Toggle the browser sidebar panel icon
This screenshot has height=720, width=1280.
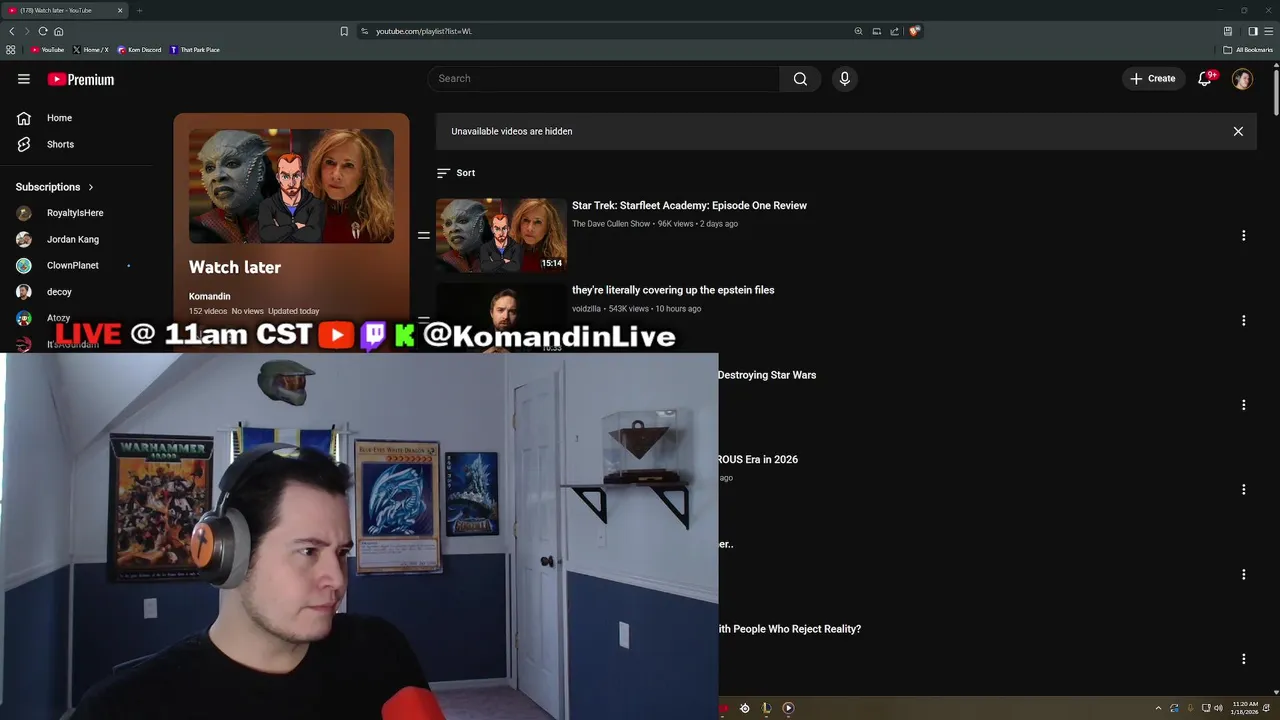1252,31
